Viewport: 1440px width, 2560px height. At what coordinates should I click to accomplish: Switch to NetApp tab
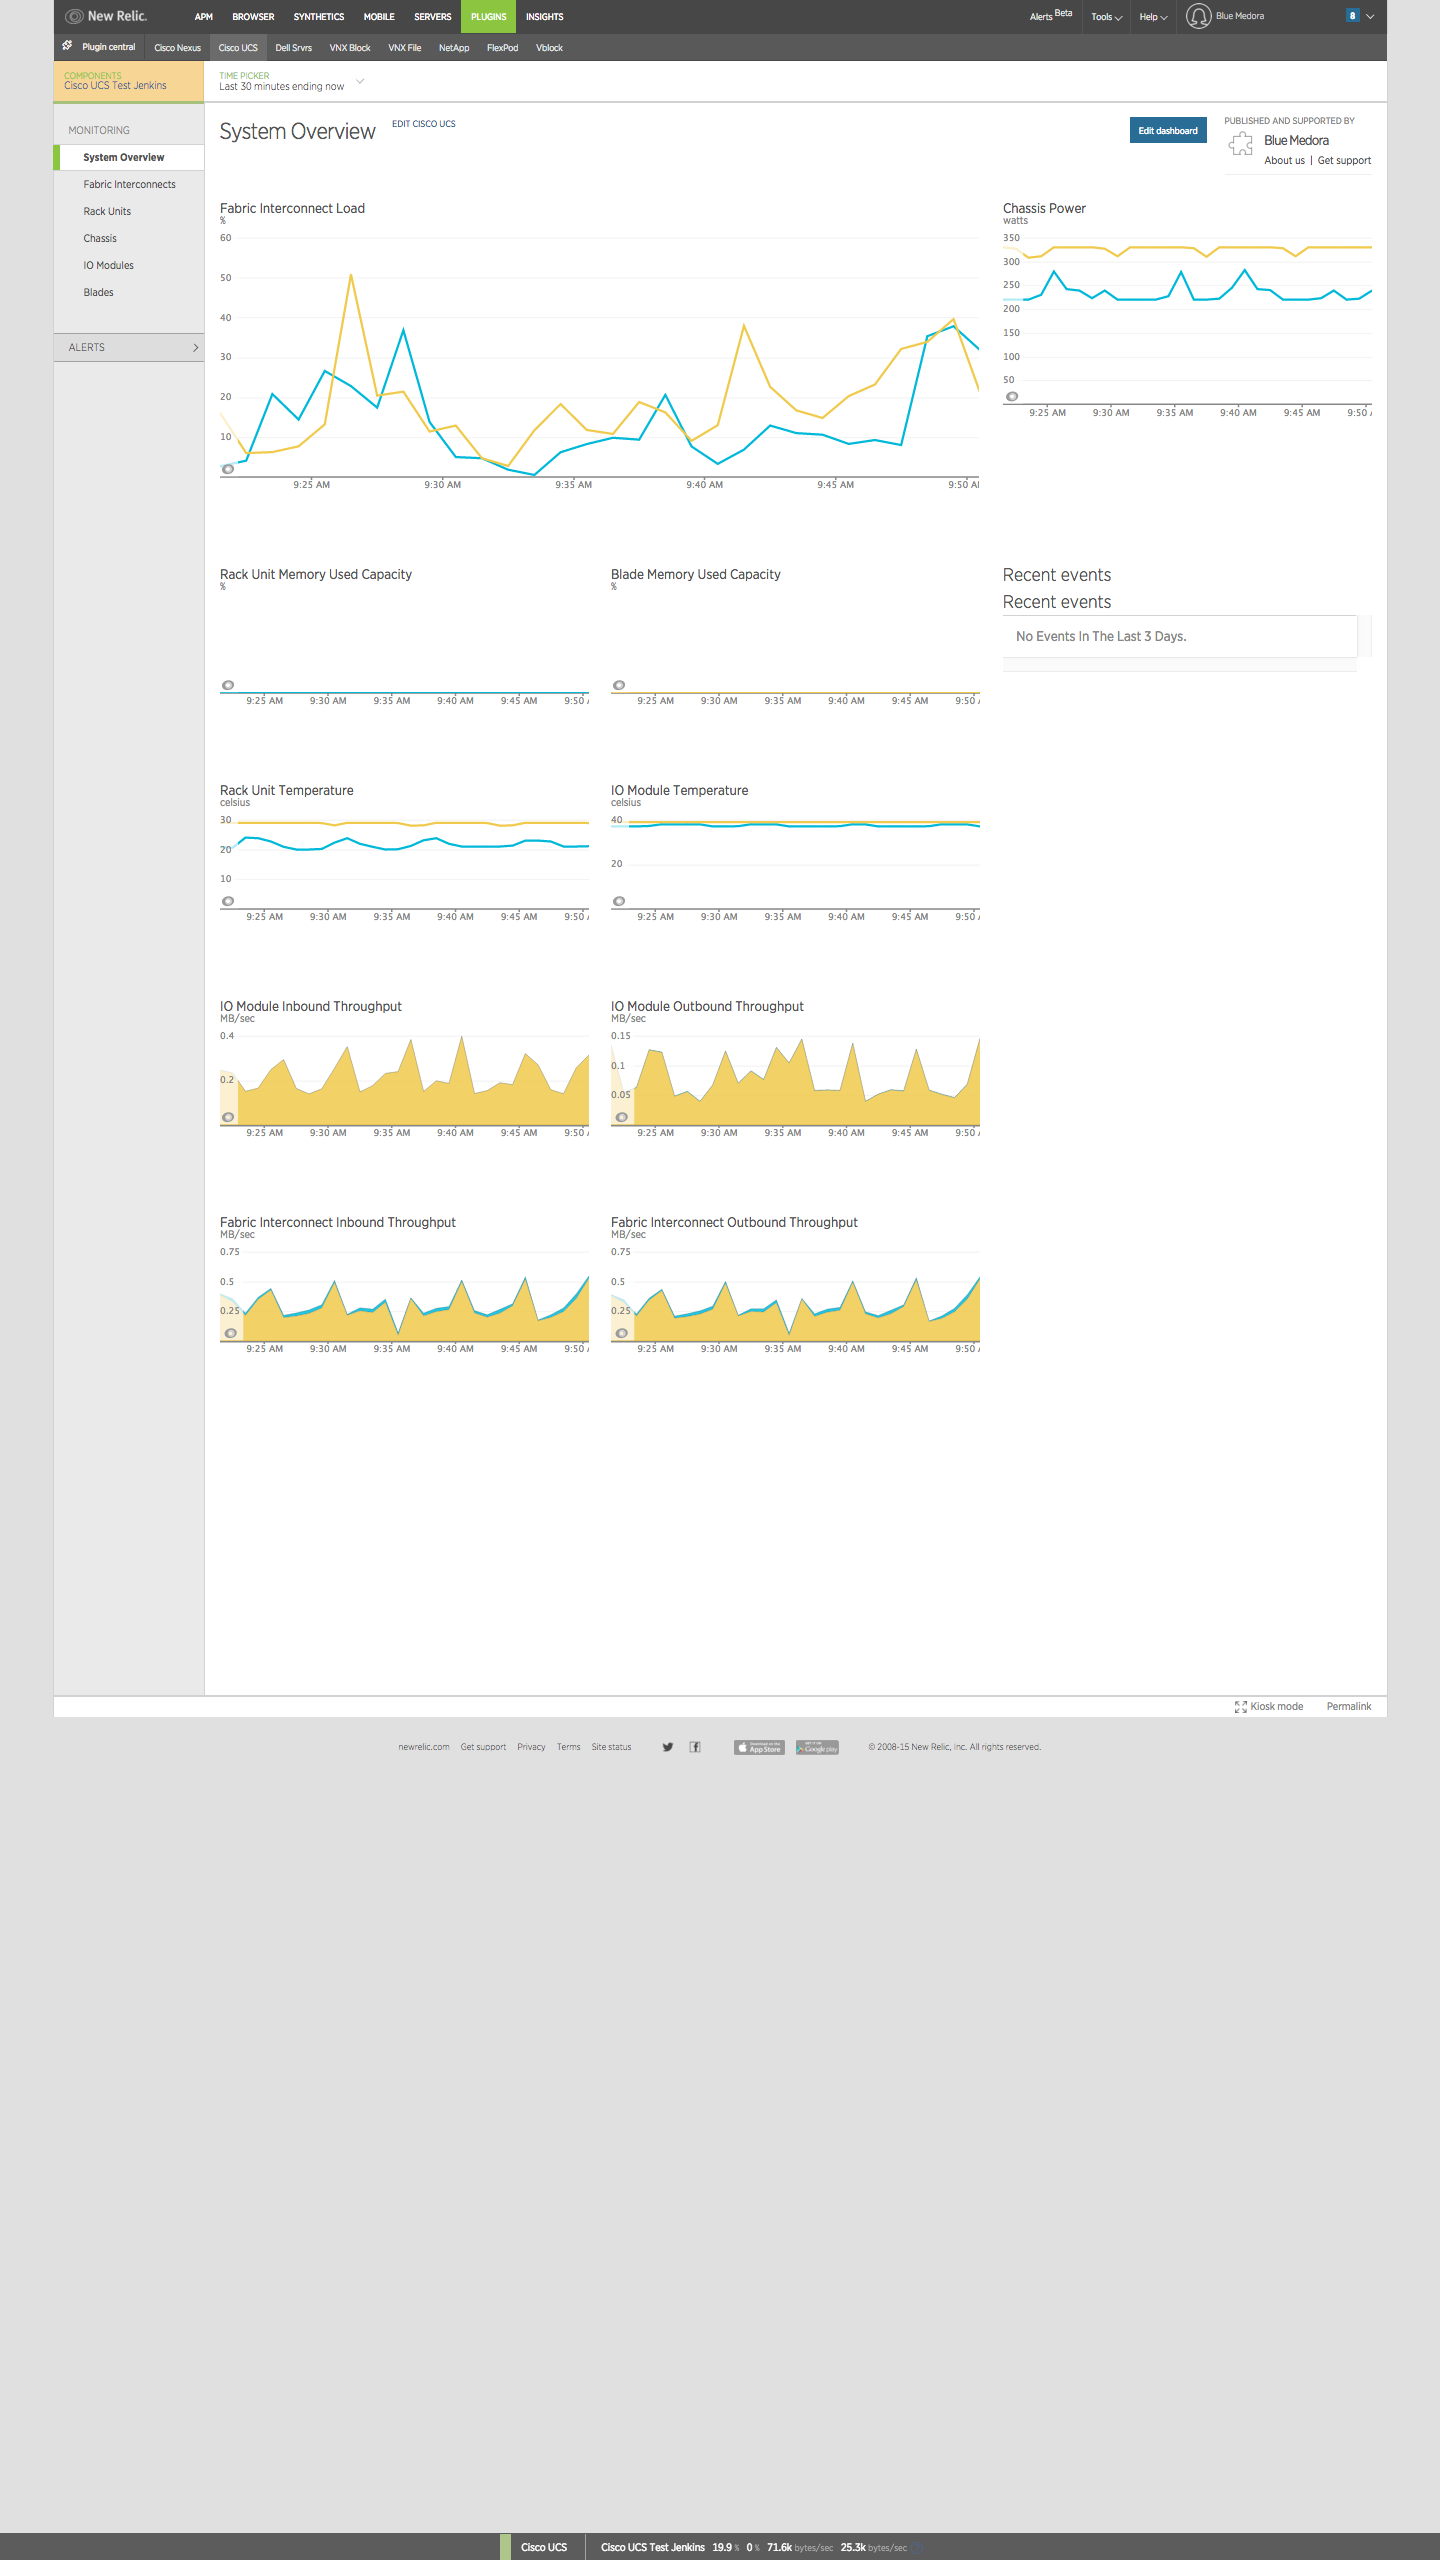pos(454,48)
